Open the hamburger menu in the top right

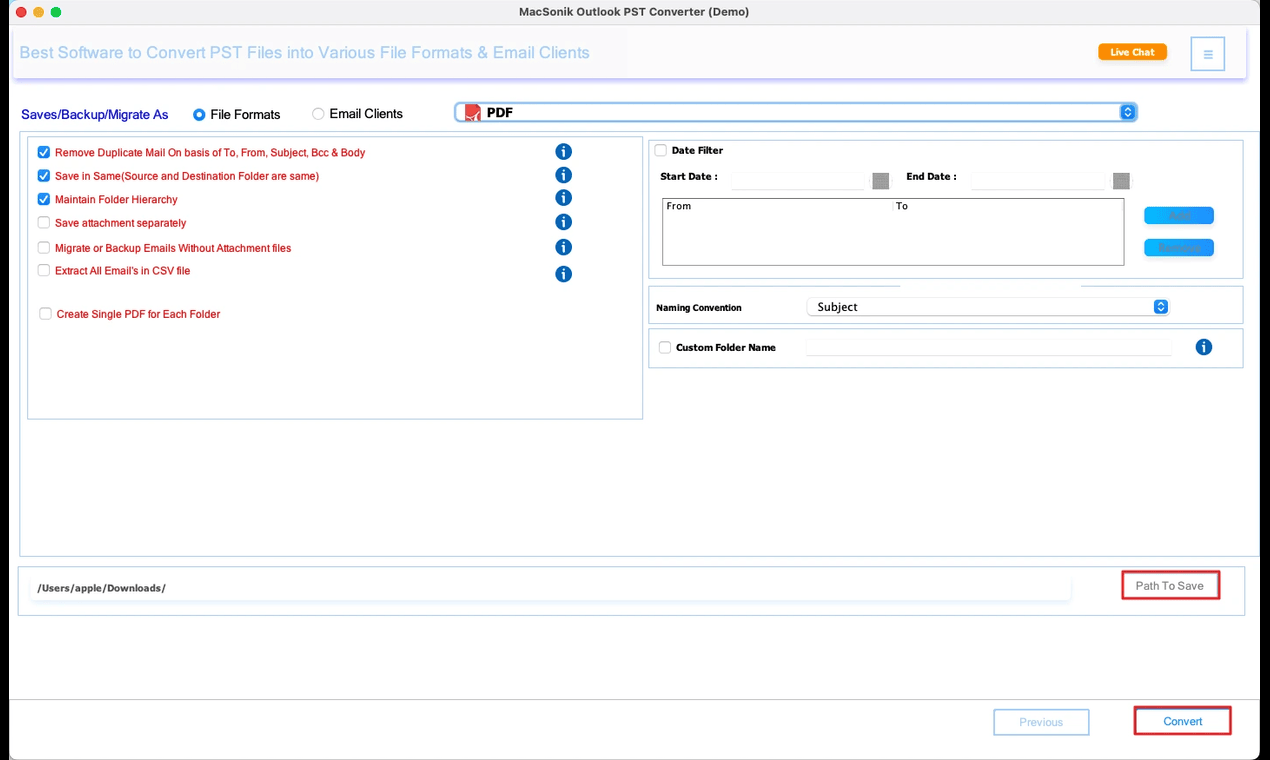point(1207,53)
